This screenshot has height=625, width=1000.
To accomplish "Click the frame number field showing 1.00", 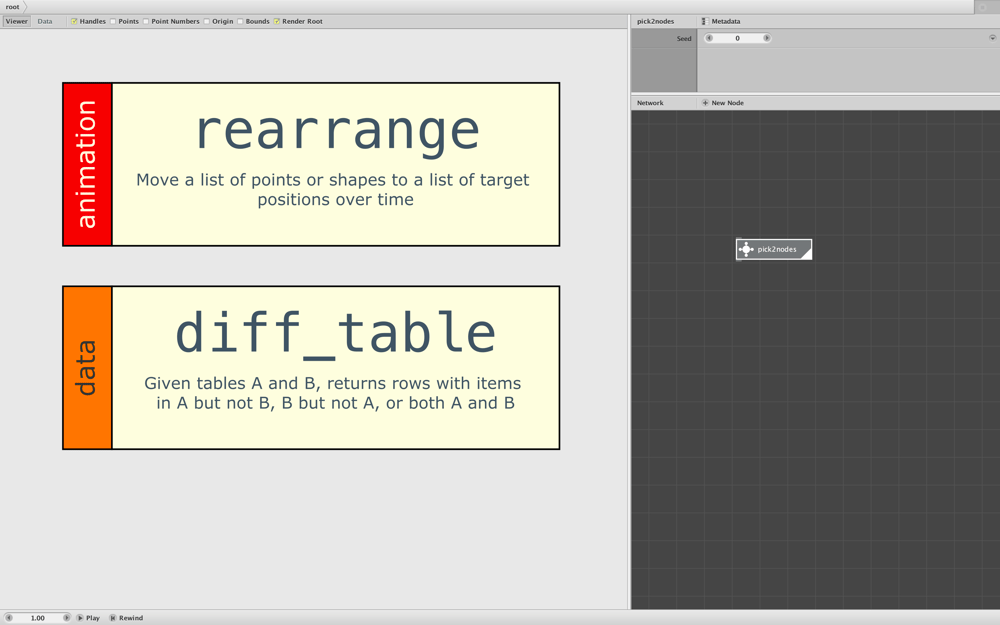I will pyautogui.click(x=38, y=618).
